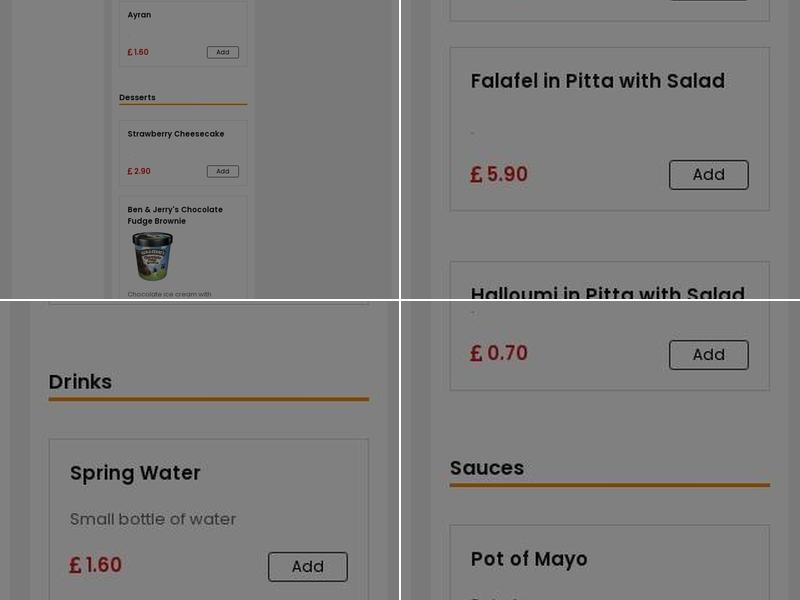800x600 pixels.
Task: Click the £5.90 falafel price
Action: click(499, 175)
